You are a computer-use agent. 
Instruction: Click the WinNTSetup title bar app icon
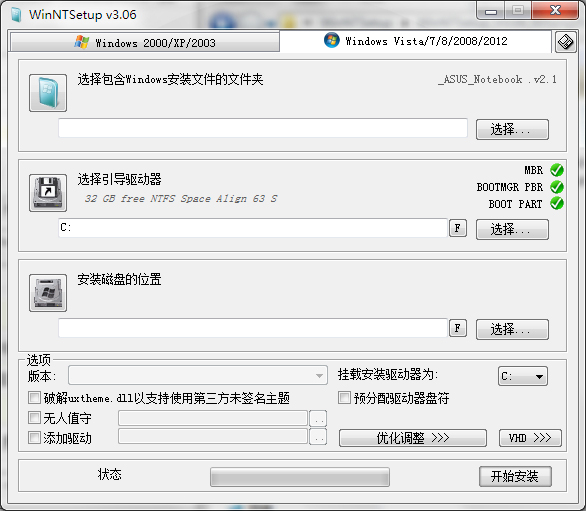click(x=16, y=15)
